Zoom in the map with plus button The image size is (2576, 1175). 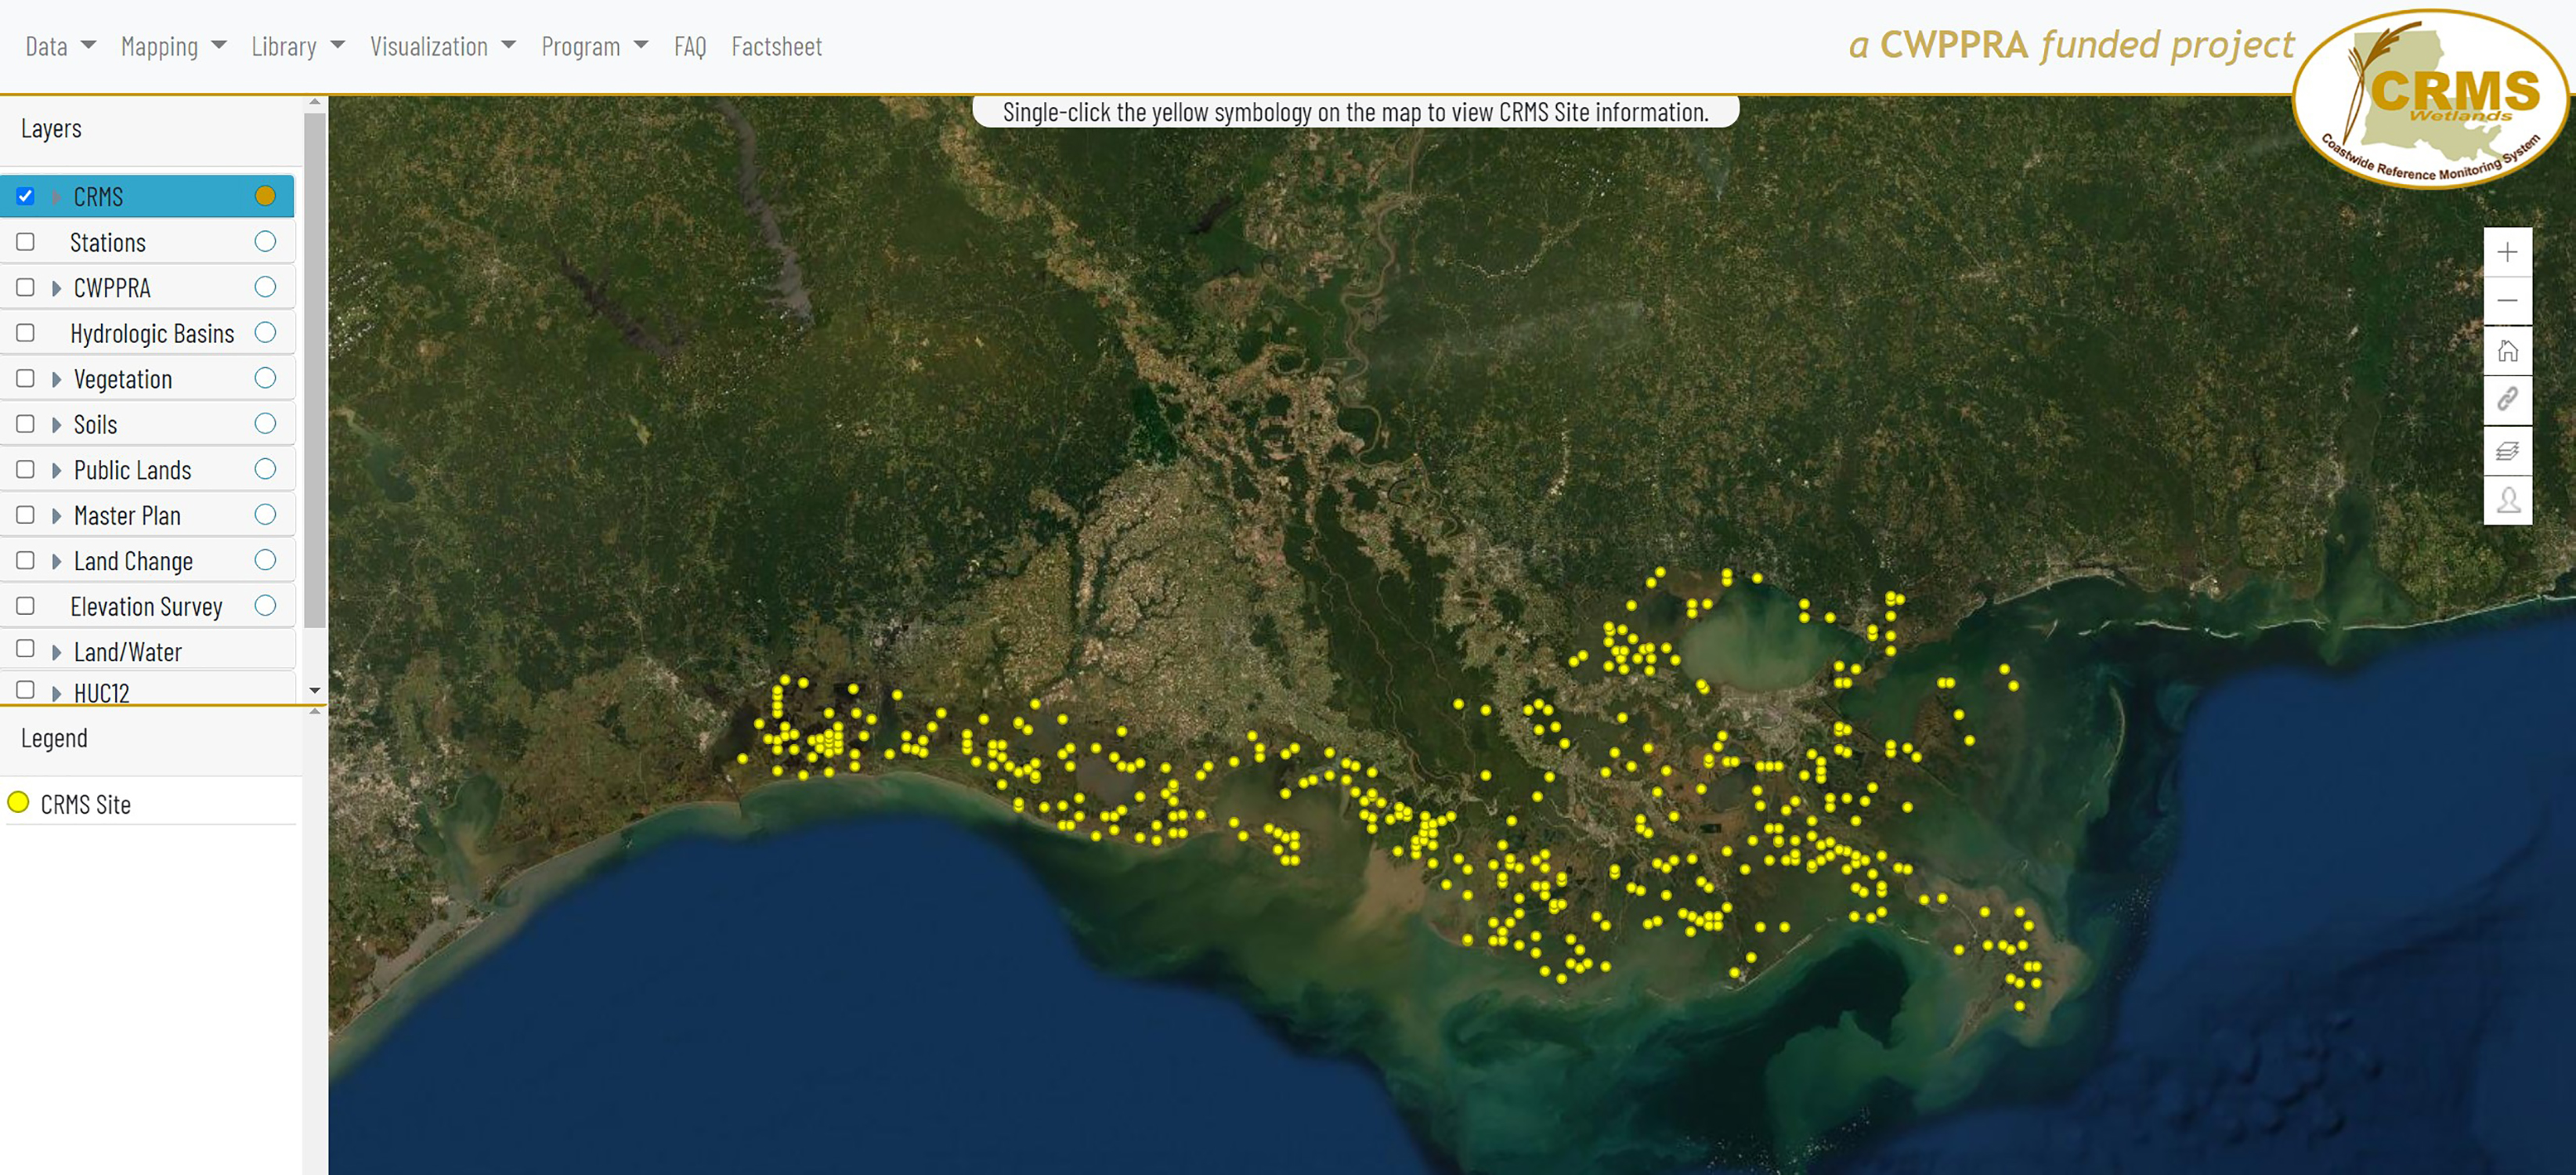[x=2506, y=252]
